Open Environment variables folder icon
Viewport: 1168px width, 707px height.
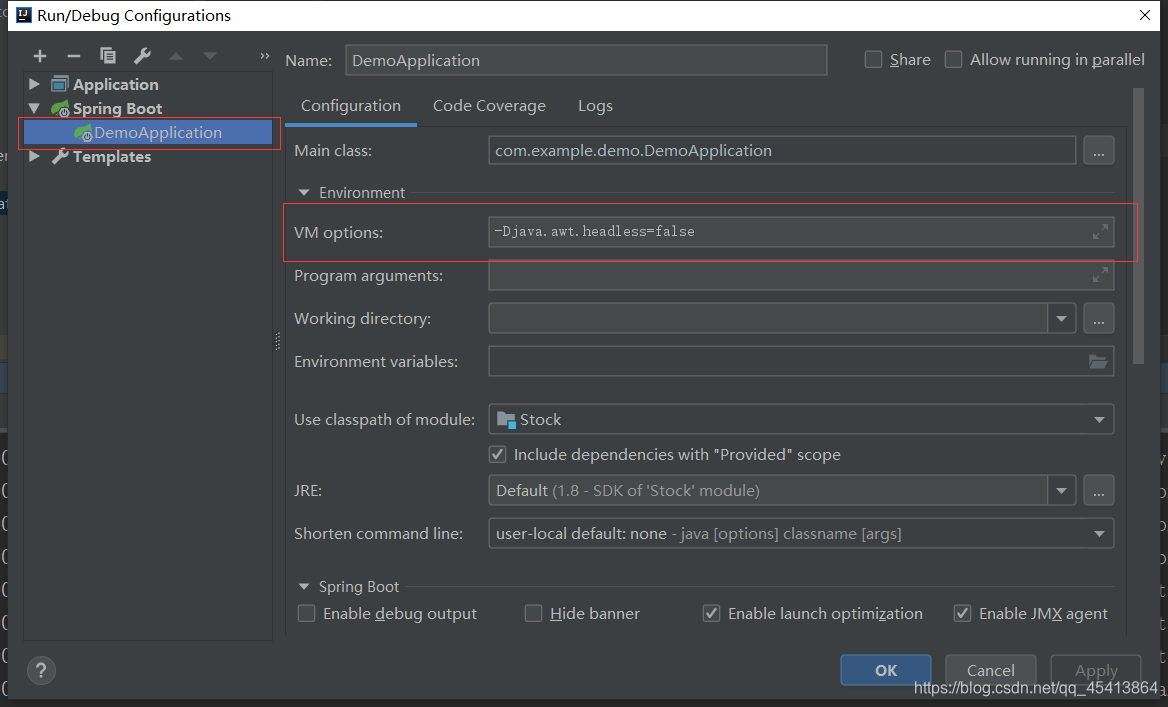point(1098,361)
